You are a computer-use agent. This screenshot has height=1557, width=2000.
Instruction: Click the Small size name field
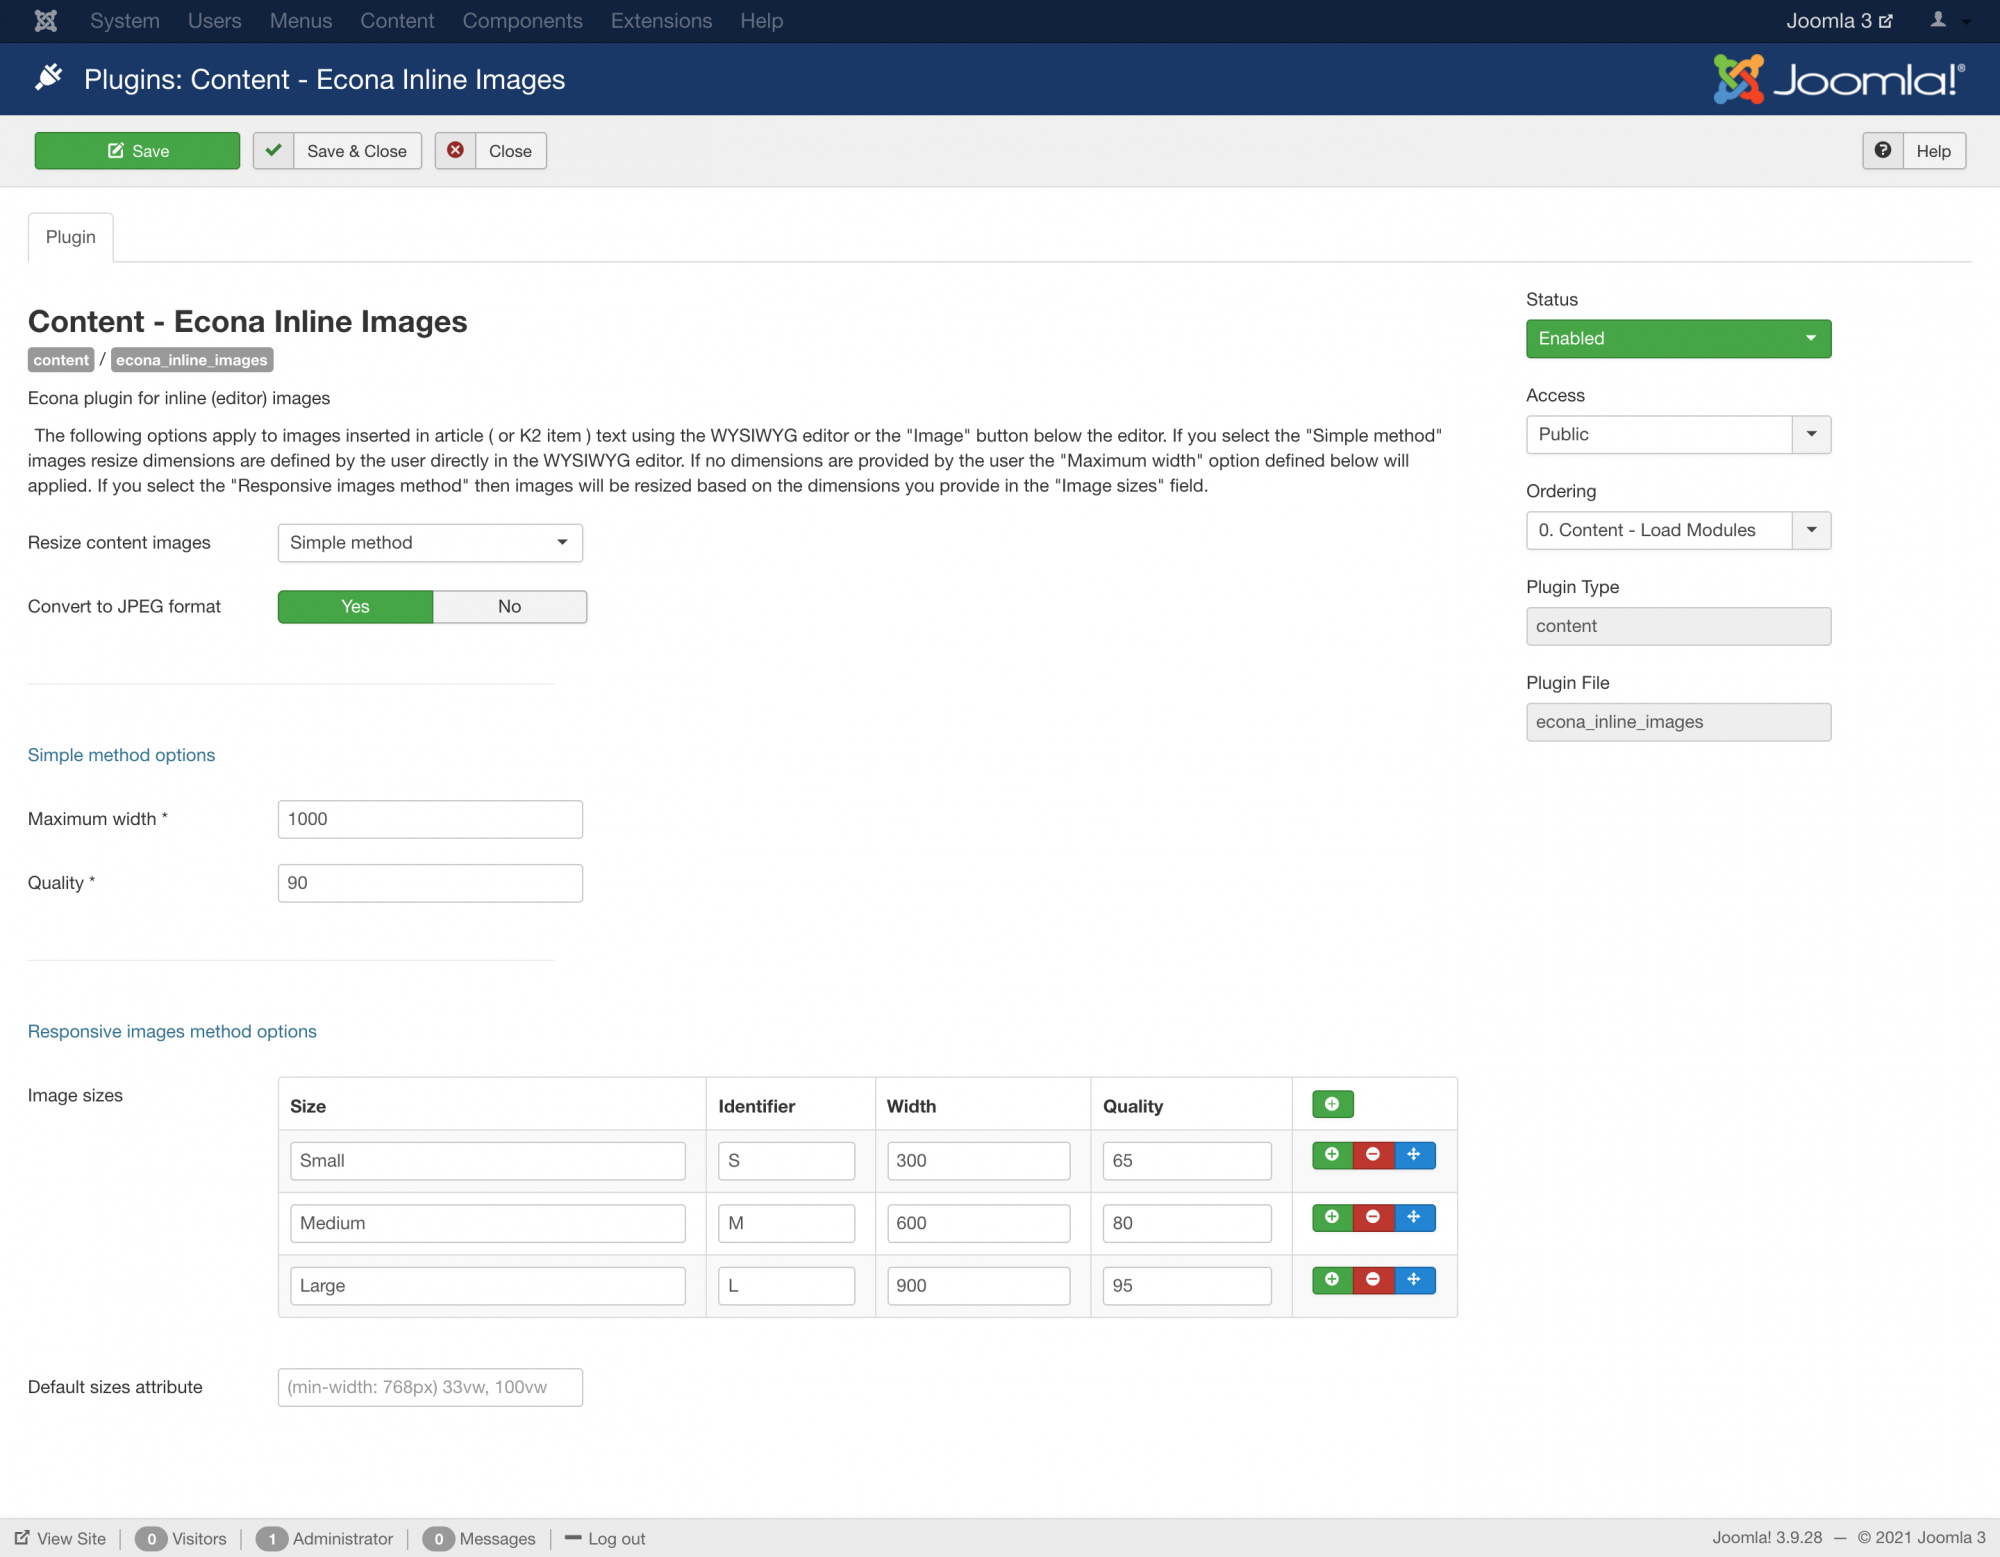[488, 1160]
